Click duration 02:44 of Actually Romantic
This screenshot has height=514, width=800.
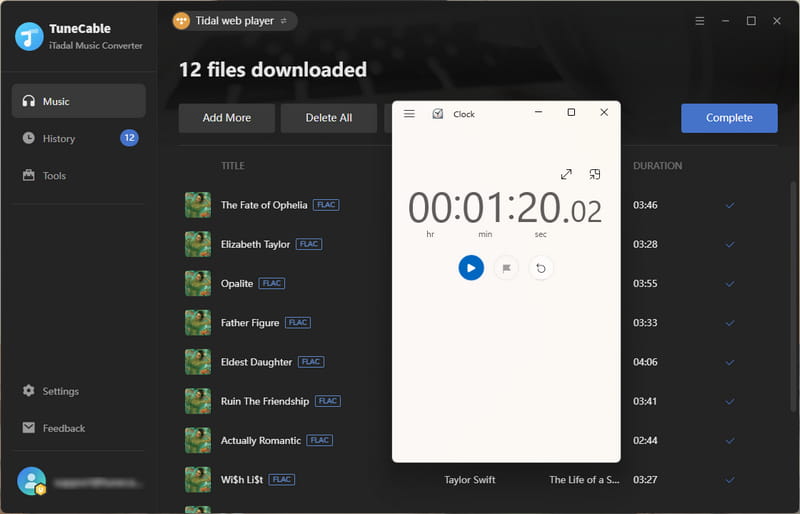[645, 441]
